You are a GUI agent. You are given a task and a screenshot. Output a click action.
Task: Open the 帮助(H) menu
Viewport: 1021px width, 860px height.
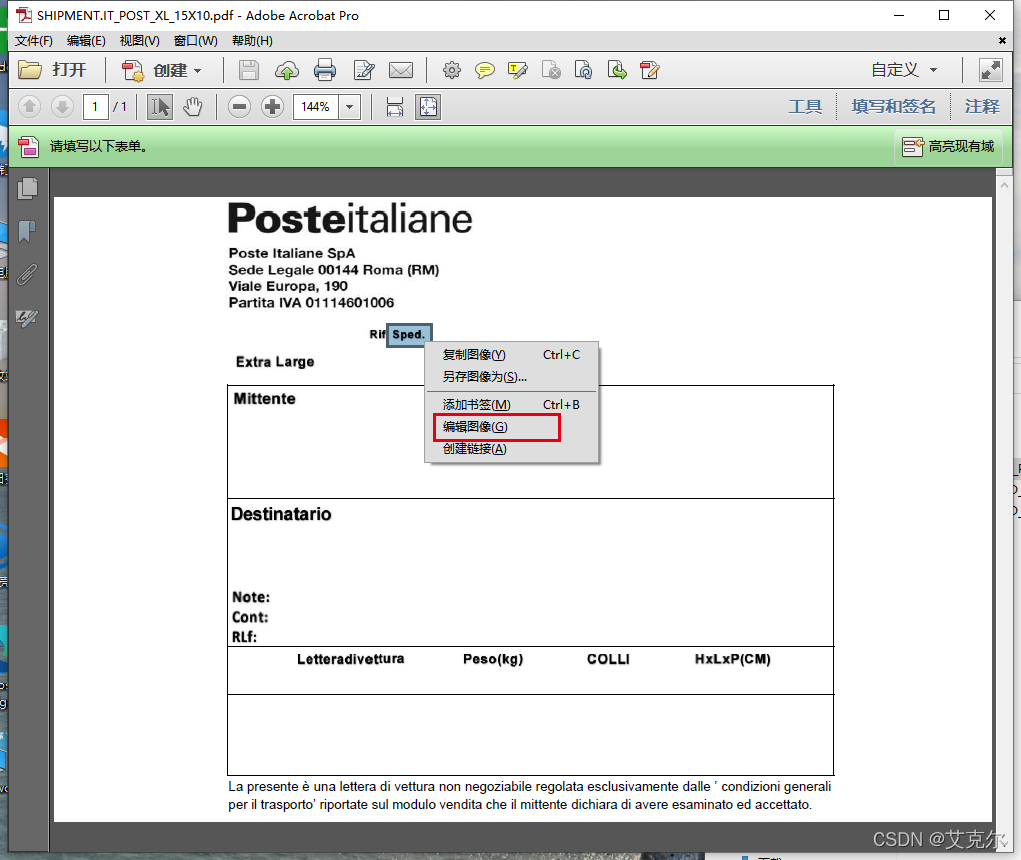(252, 41)
